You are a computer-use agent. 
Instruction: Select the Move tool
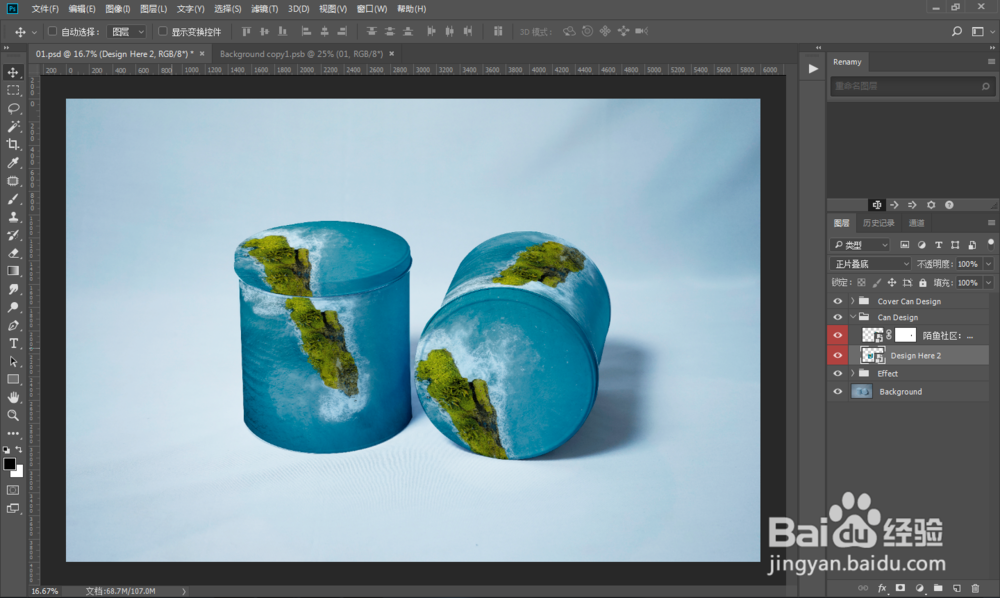(x=13, y=72)
